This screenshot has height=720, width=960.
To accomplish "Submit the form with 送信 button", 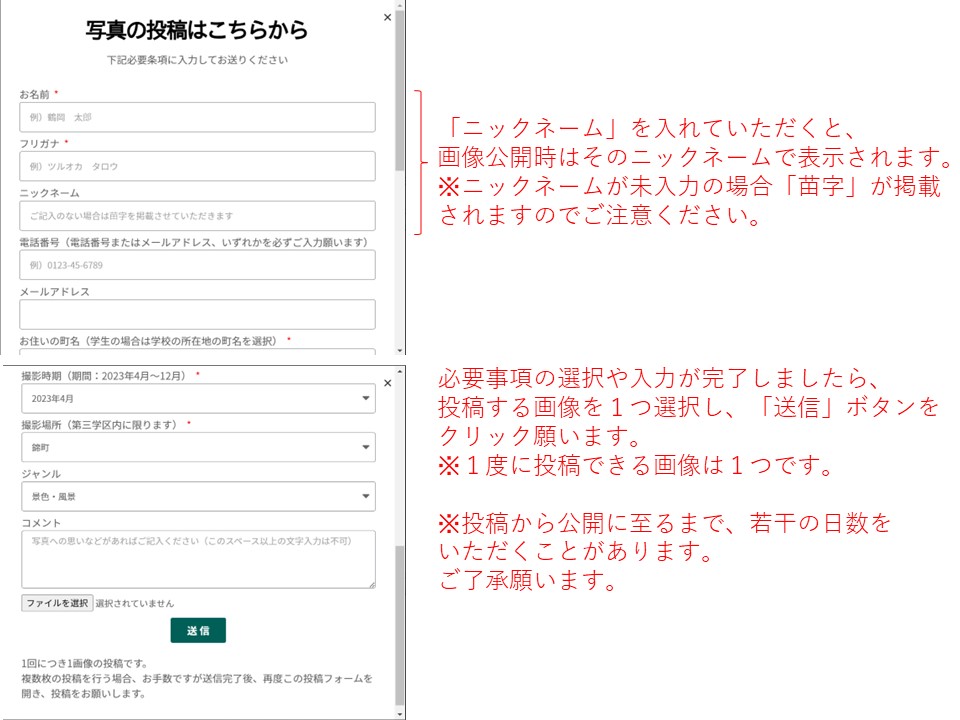I will (x=198, y=630).
